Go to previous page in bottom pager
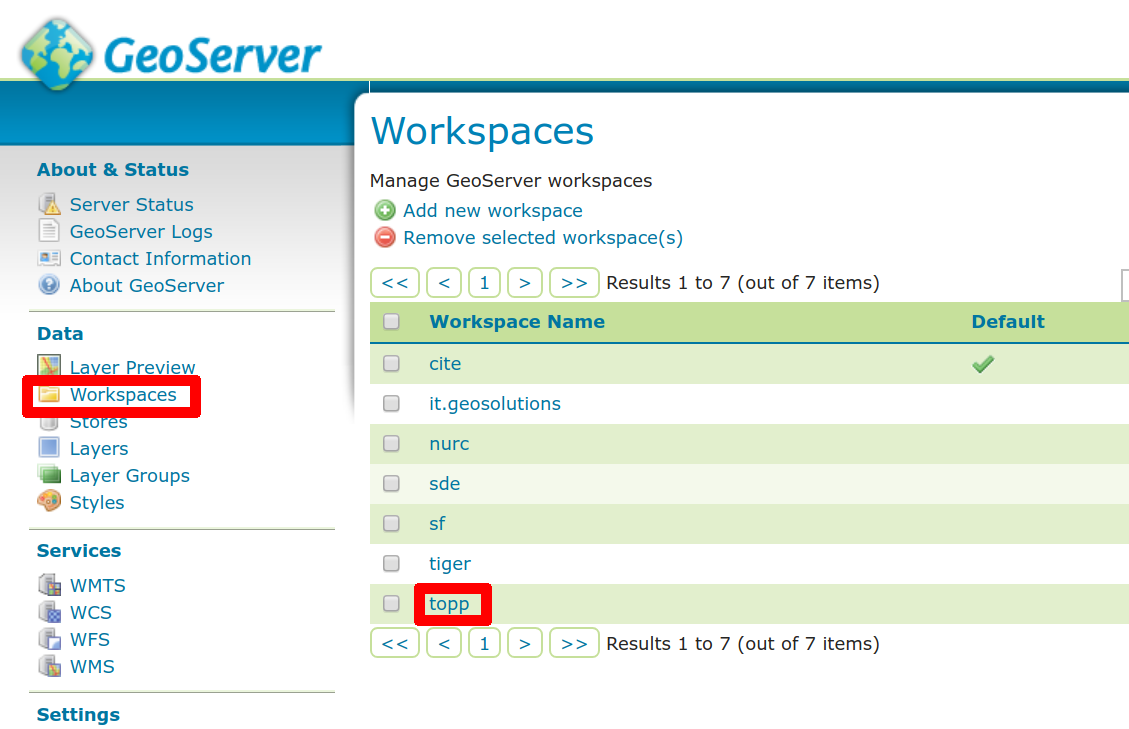Viewport: 1129px width, 729px height. point(444,643)
